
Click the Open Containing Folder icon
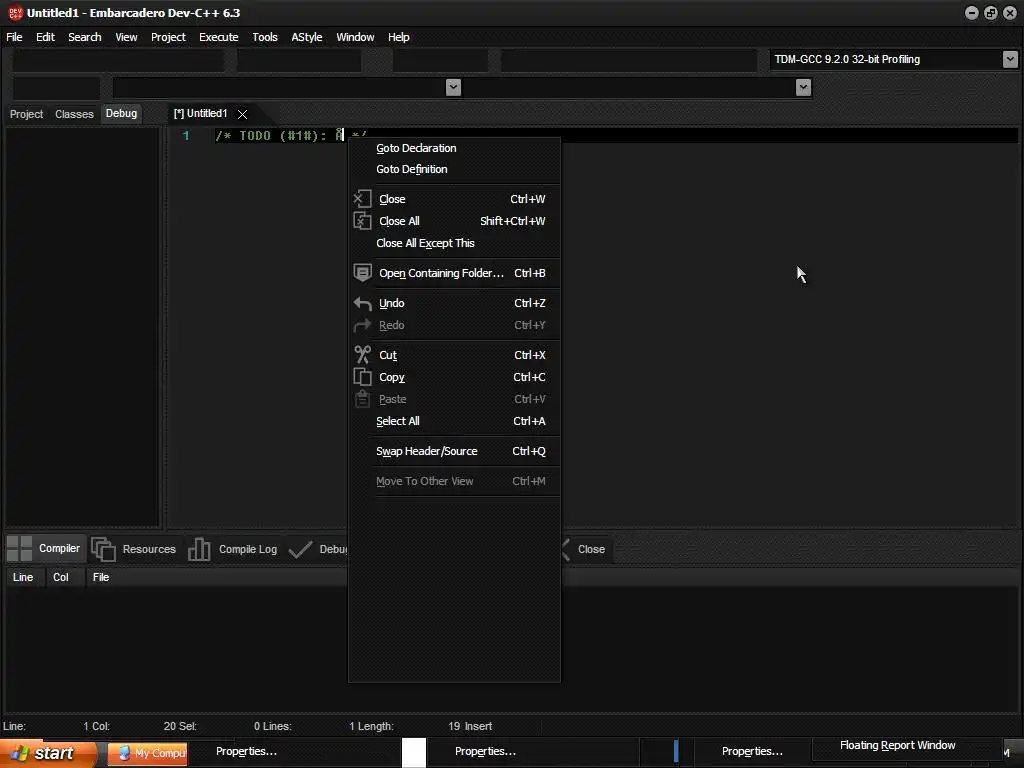(362, 273)
